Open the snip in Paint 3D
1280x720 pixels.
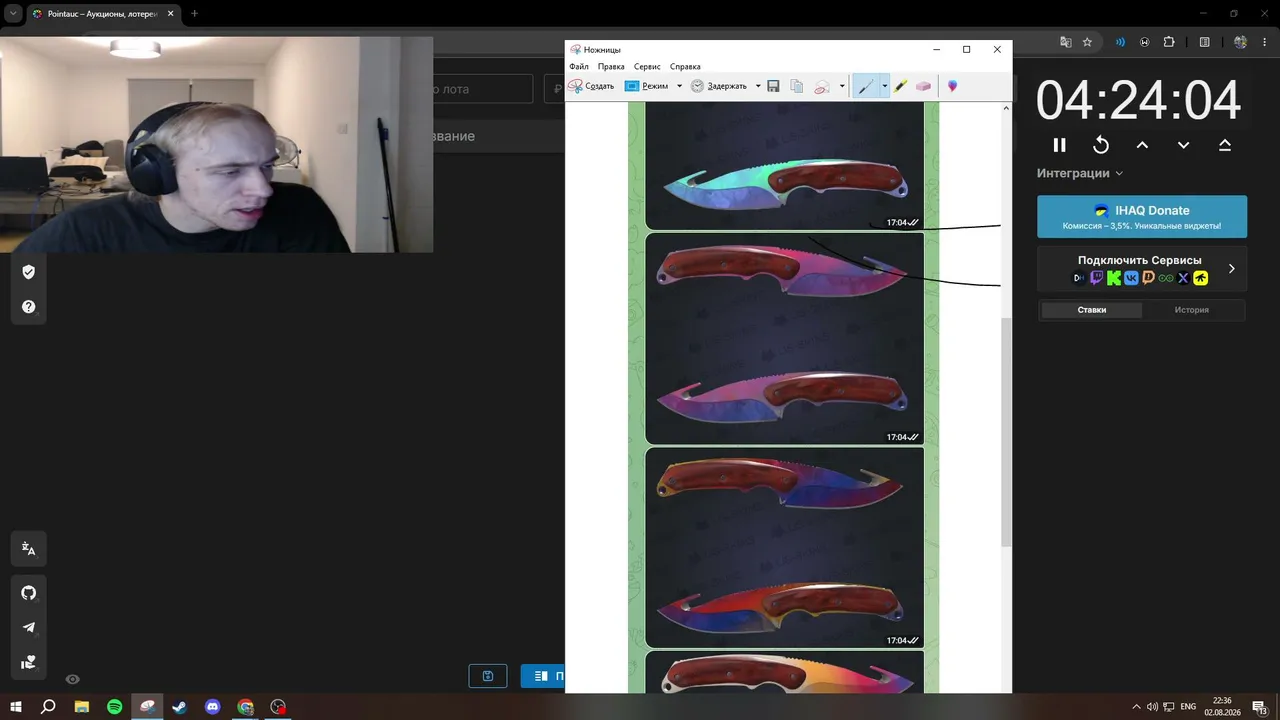[x=952, y=86]
